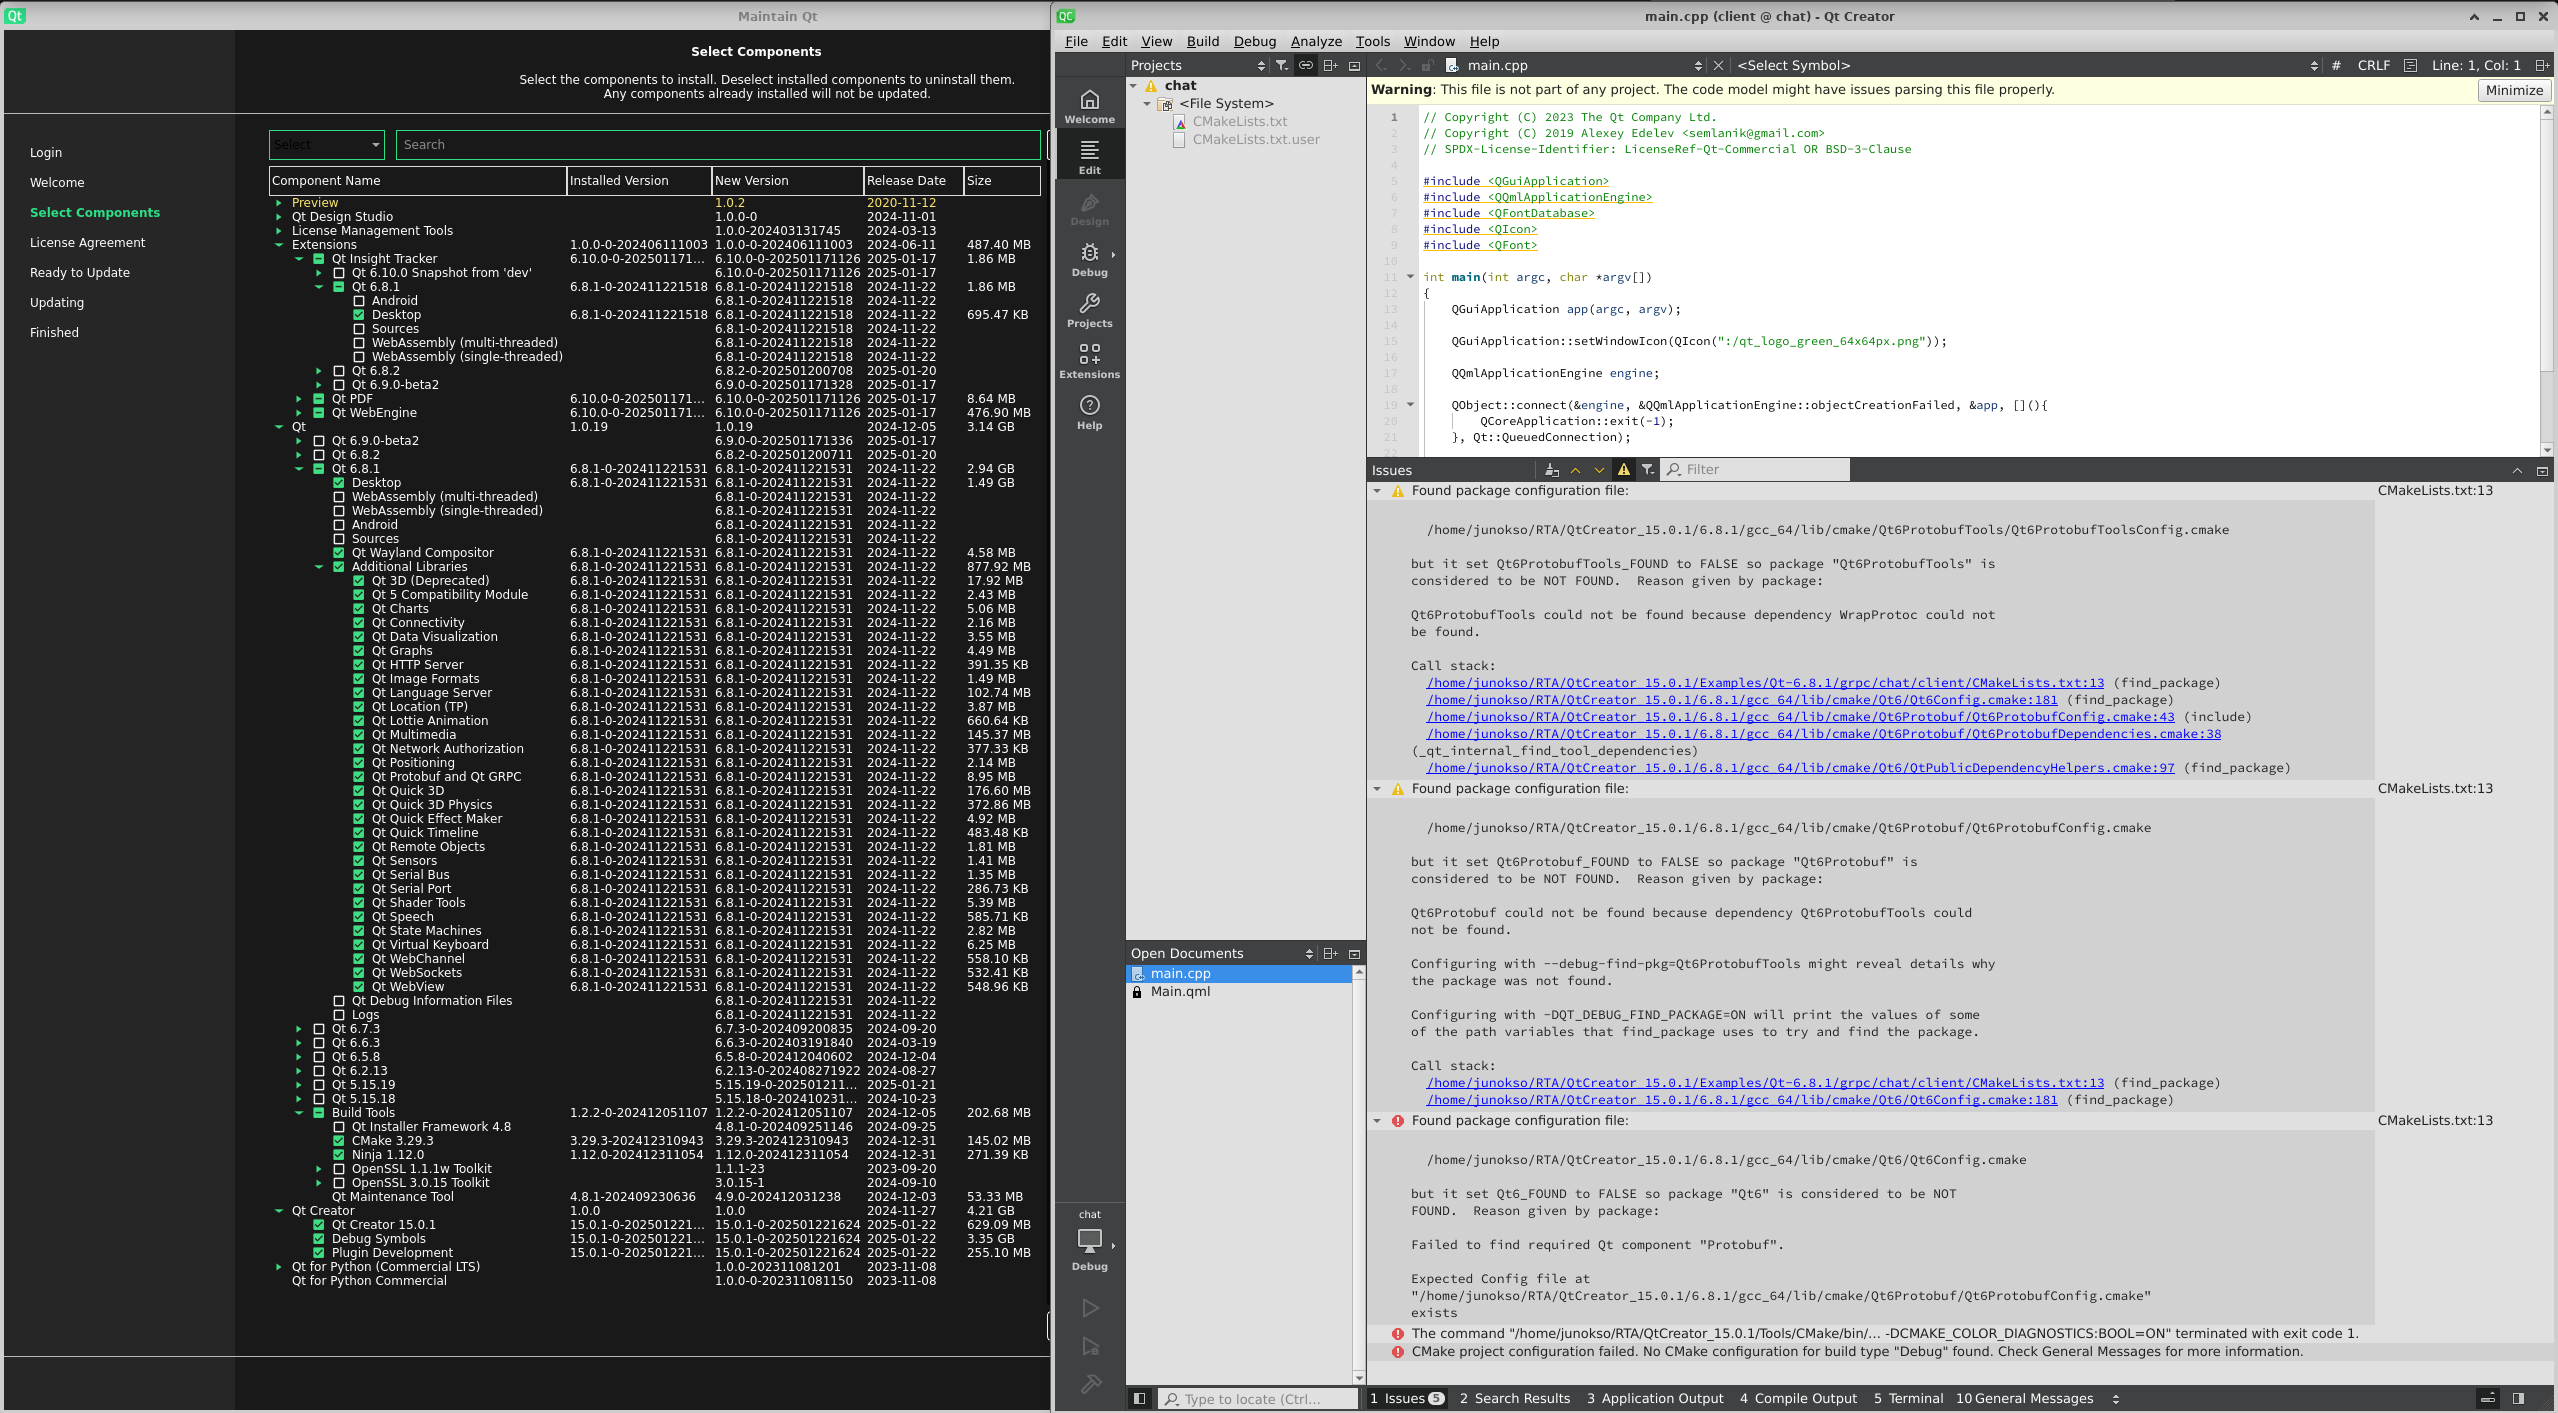Click the Projects view filter tree icon
2558x1413 pixels.
pyautogui.click(x=1282, y=65)
